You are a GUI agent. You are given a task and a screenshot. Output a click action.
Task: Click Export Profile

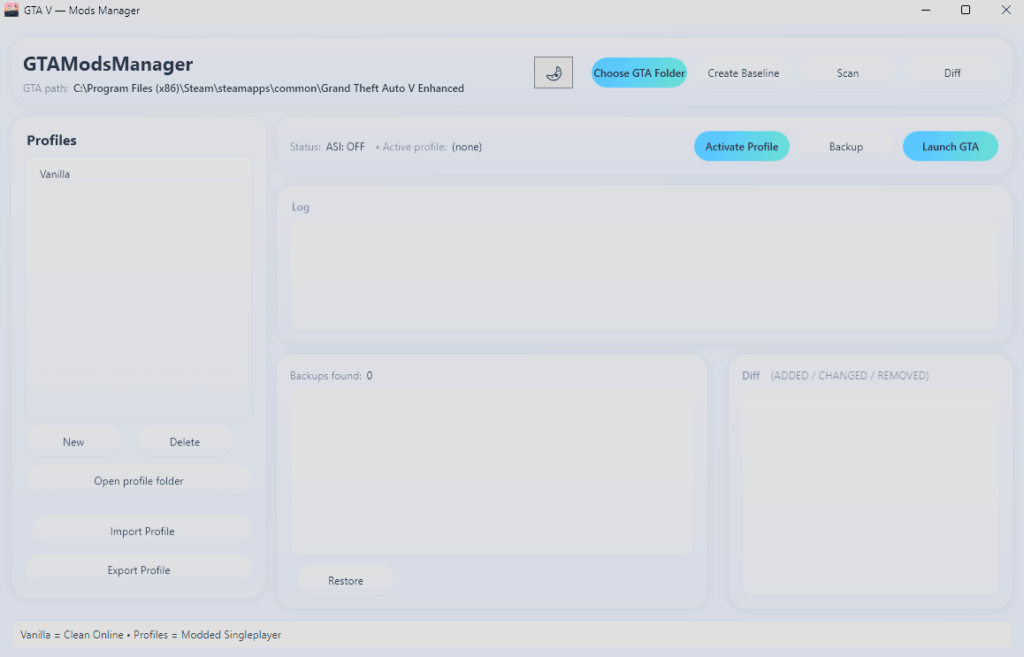tap(138, 570)
